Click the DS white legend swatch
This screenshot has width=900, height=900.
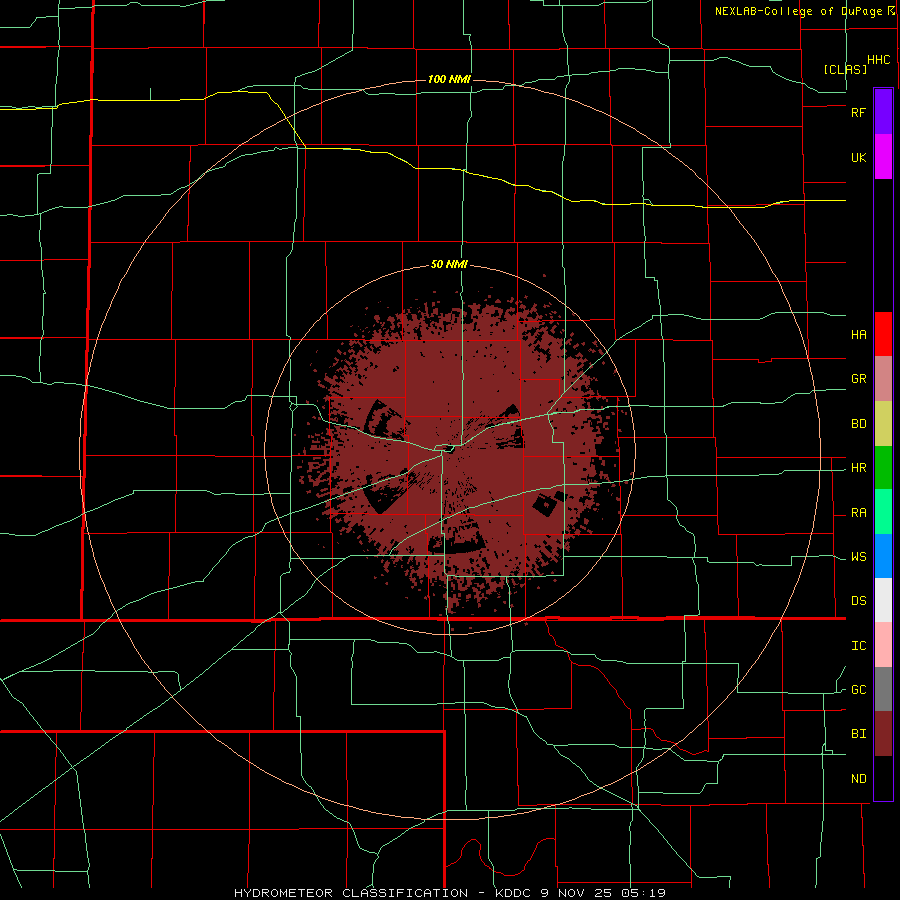883,600
